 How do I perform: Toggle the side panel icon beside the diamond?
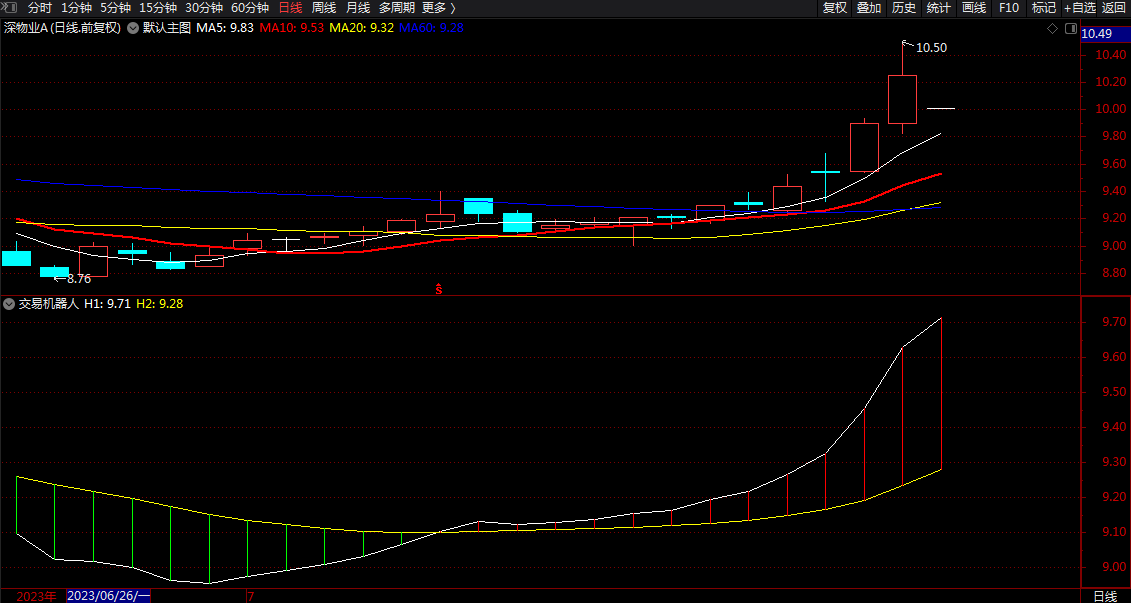[1071, 29]
